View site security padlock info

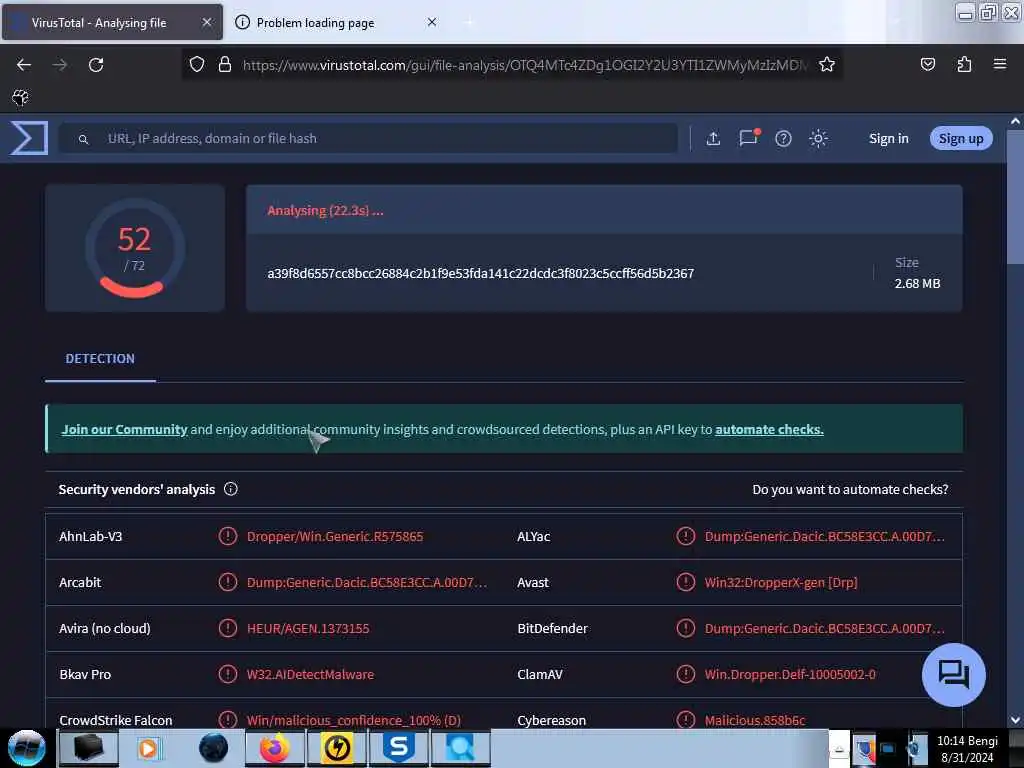pos(225,65)
